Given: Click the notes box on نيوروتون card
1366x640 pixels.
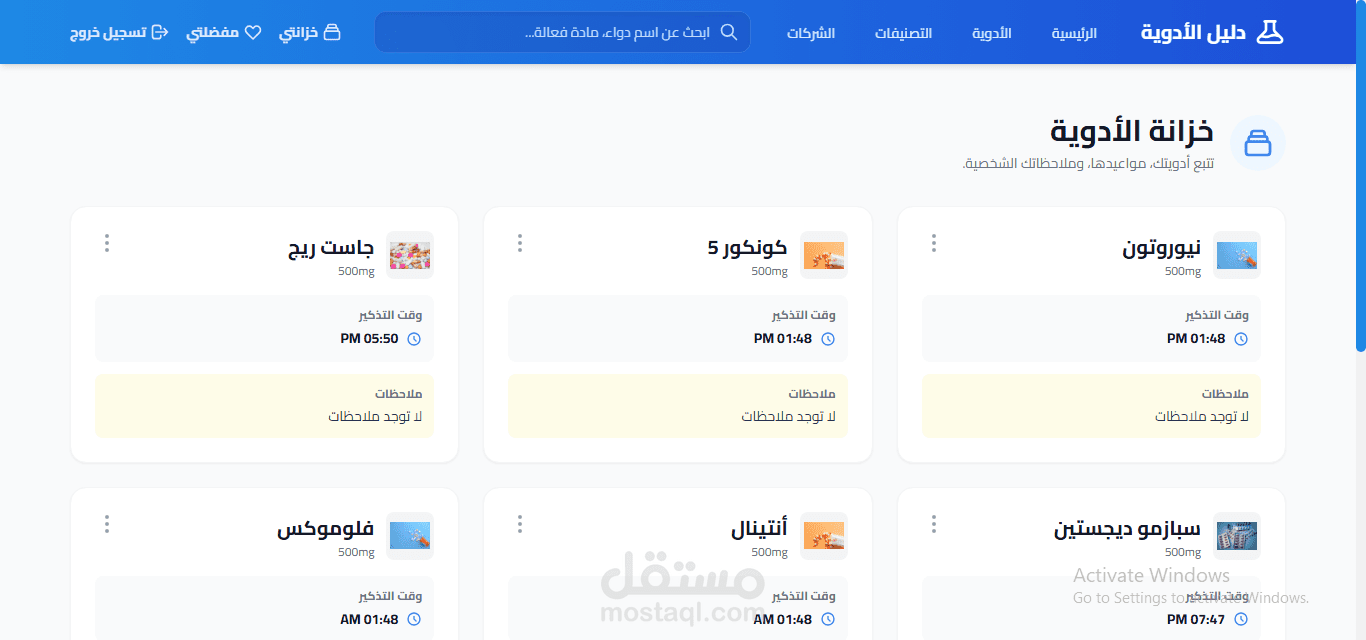Looking at the screenshot, I should (x=1091, y=406).
